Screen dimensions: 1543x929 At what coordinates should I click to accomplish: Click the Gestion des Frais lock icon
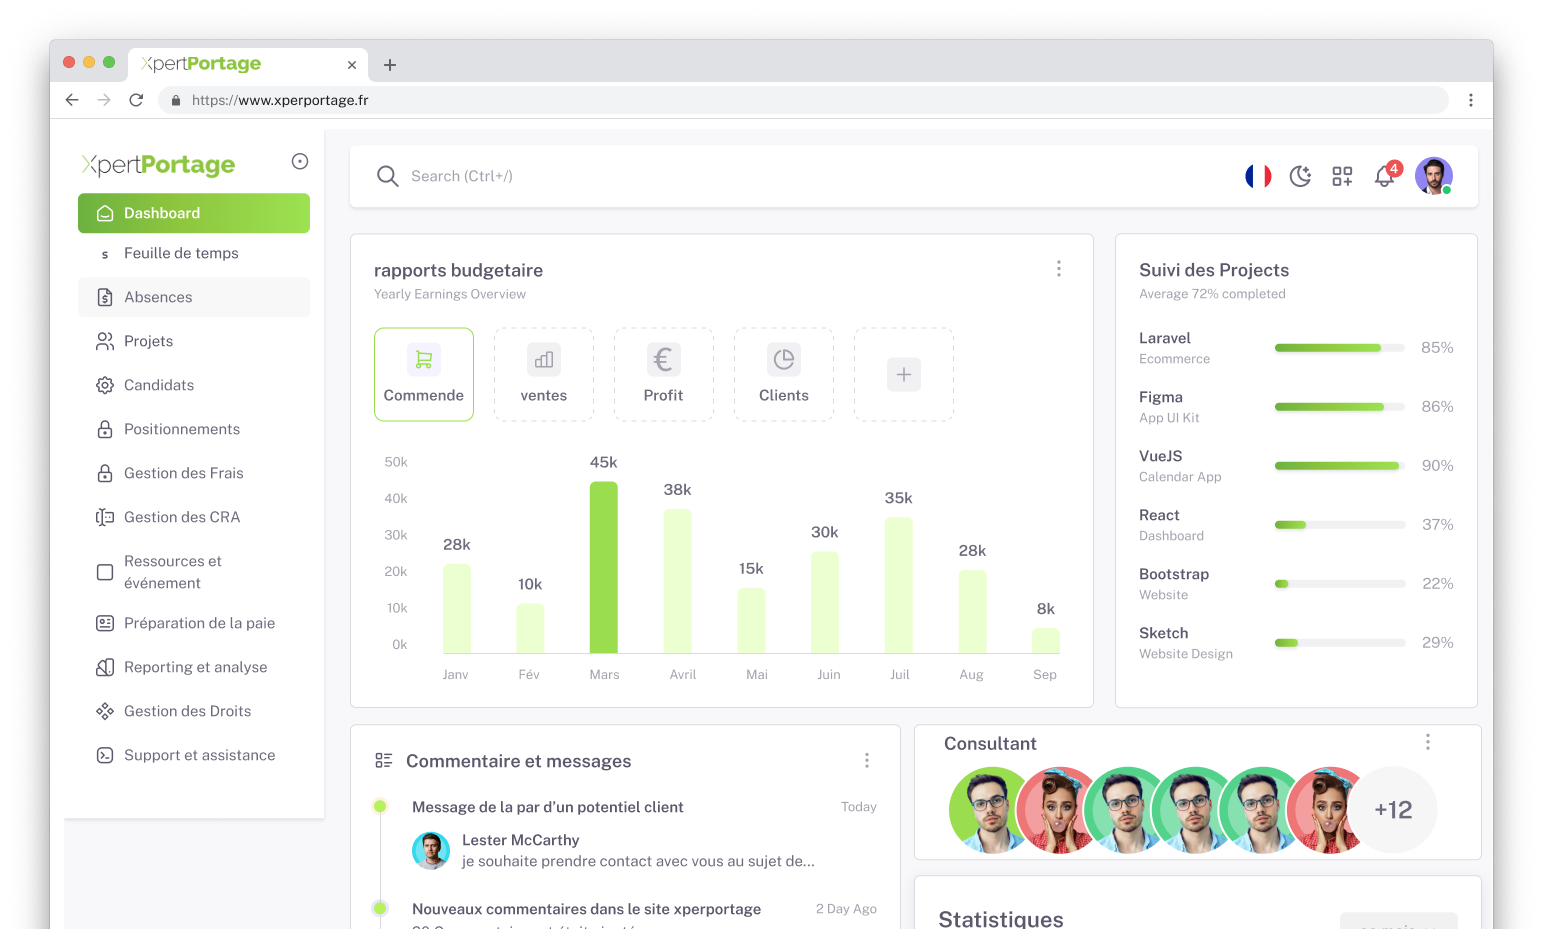[x=105, y=473]
